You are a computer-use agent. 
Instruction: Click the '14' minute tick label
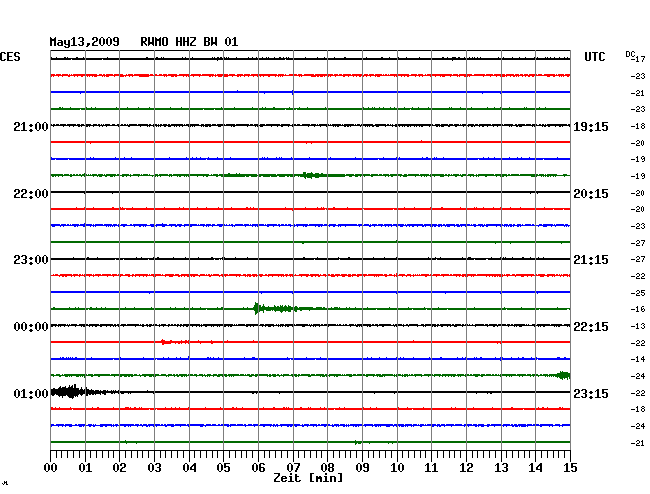[535, 468]
